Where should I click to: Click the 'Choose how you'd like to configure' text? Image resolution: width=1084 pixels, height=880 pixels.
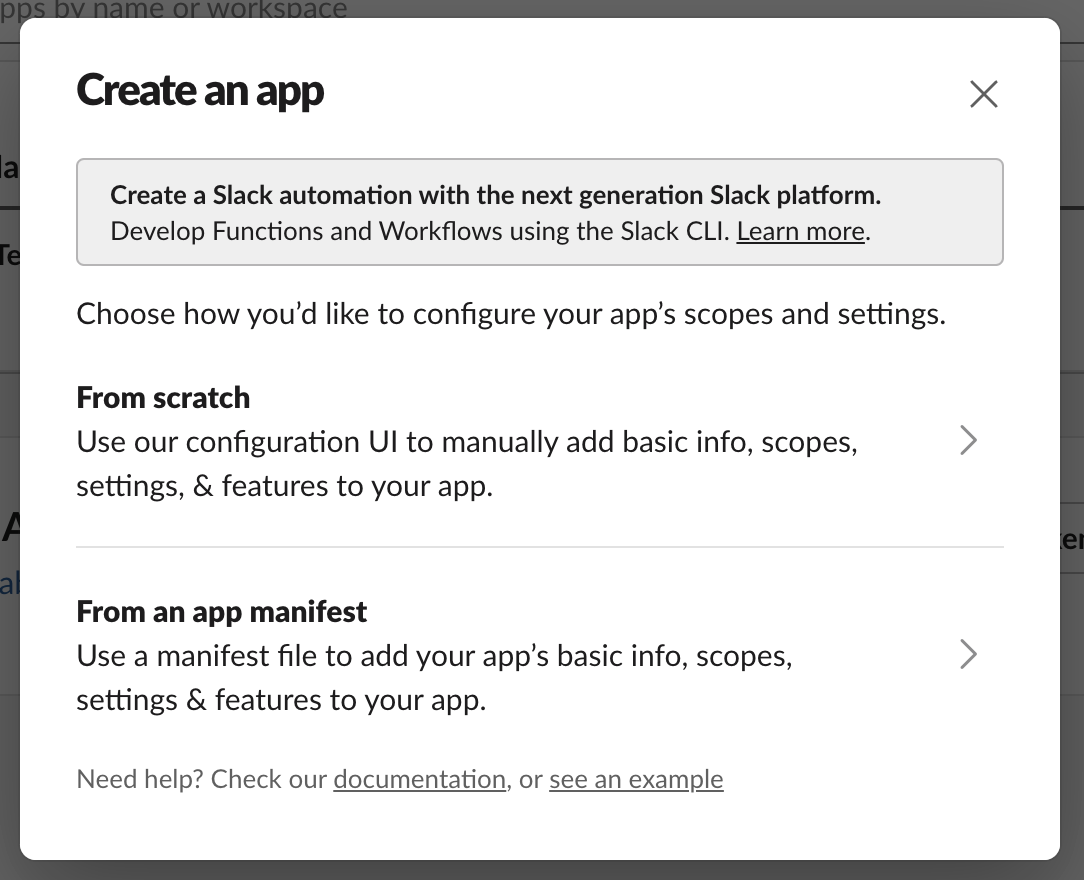pos(510,315)
